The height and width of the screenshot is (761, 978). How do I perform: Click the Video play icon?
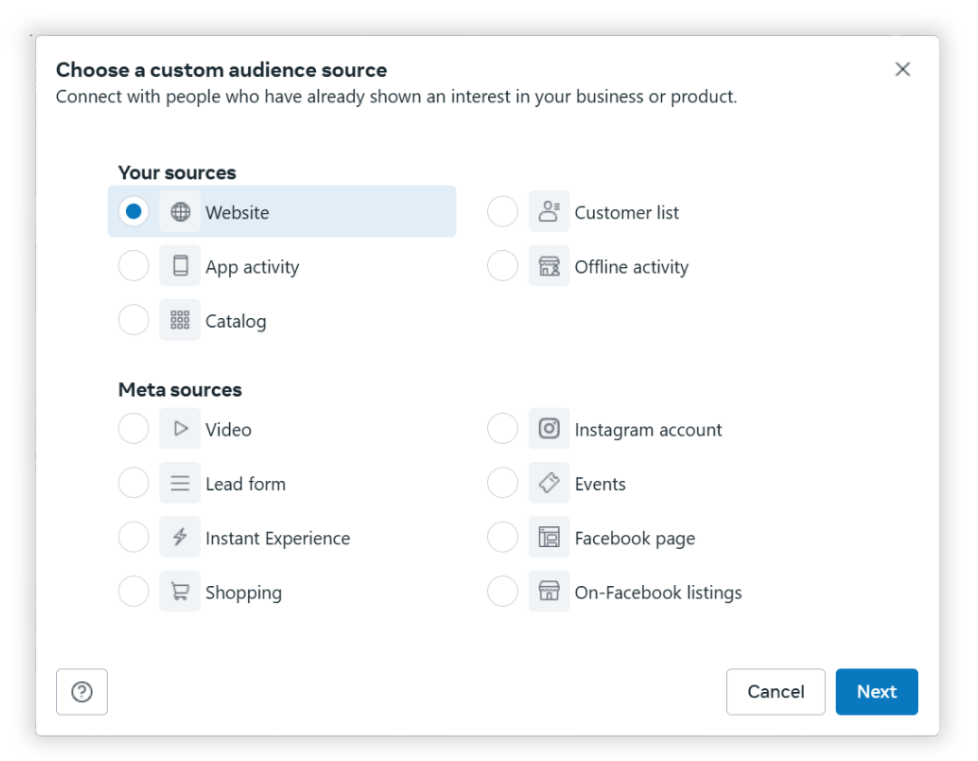click(x=180, y=428)
